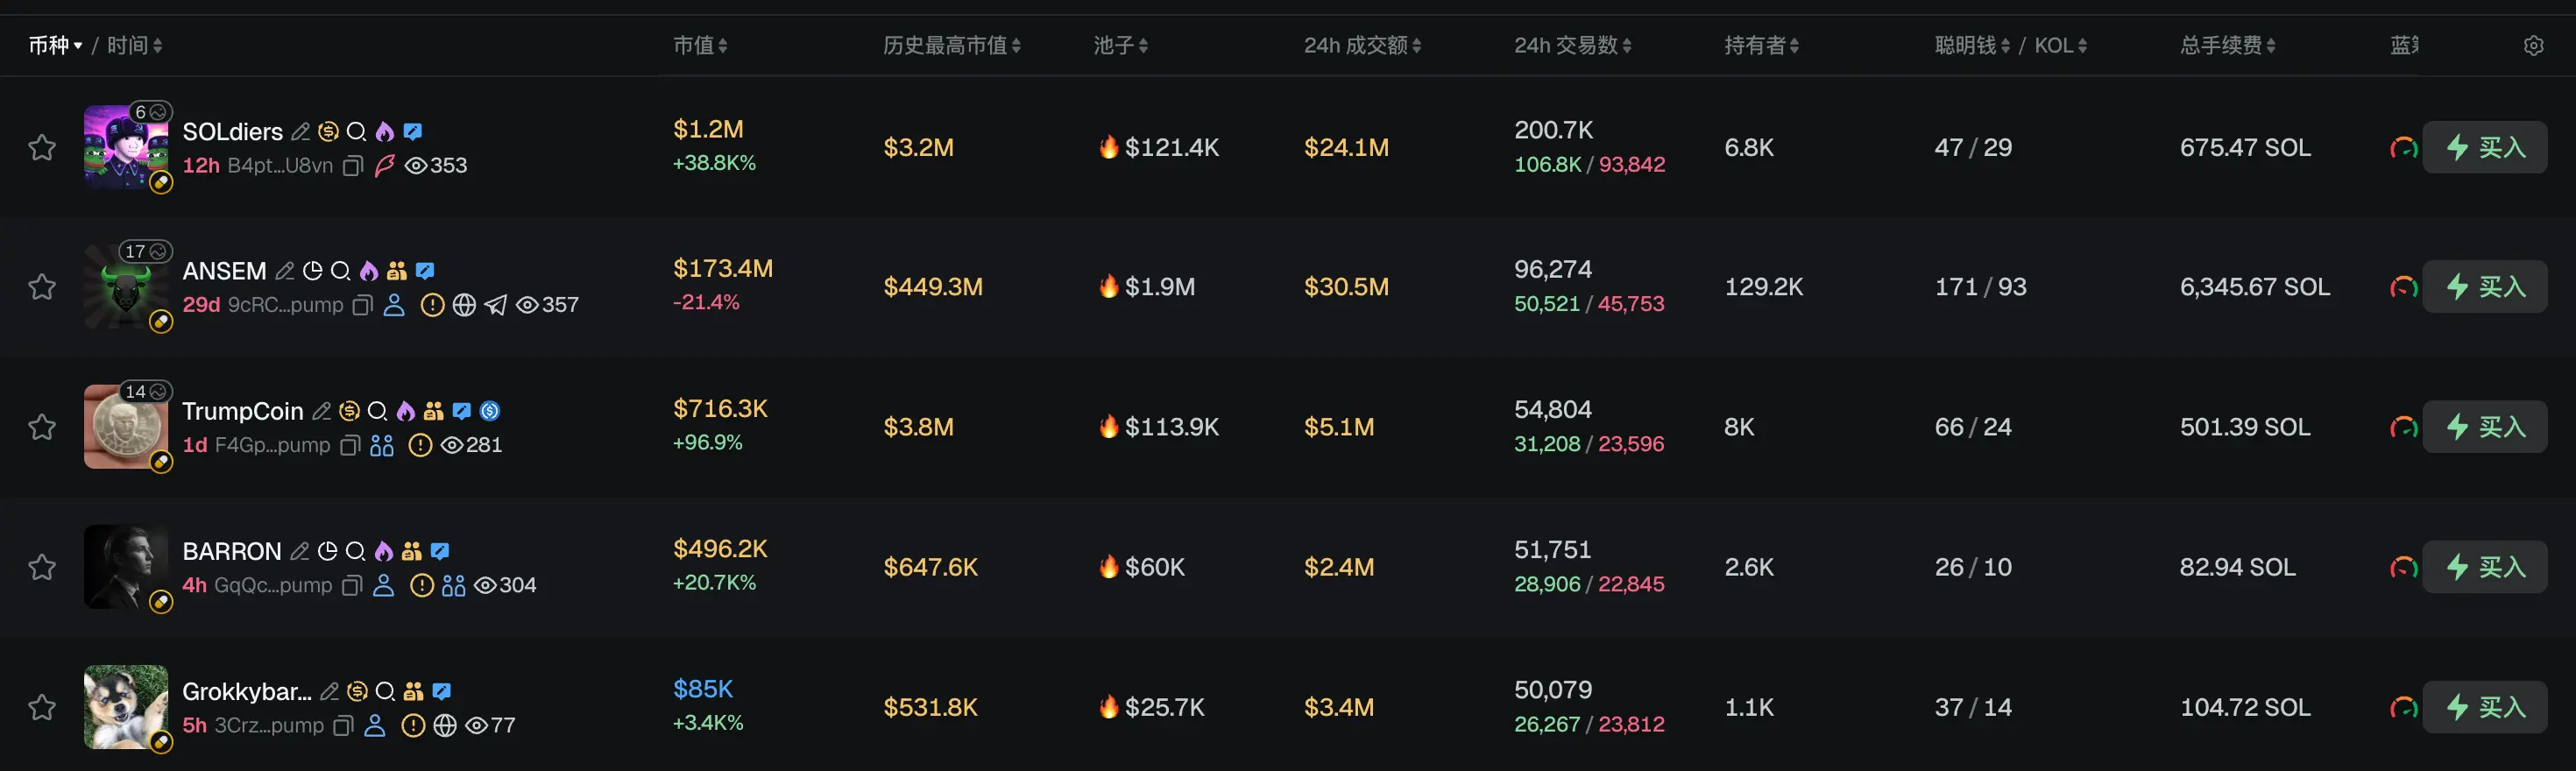Image resolution: width=2576 pixels, height=771 pixels.
Task: Click the orange dollar swap icon beside TrumpCoin
Action: [x=349, y=411]
